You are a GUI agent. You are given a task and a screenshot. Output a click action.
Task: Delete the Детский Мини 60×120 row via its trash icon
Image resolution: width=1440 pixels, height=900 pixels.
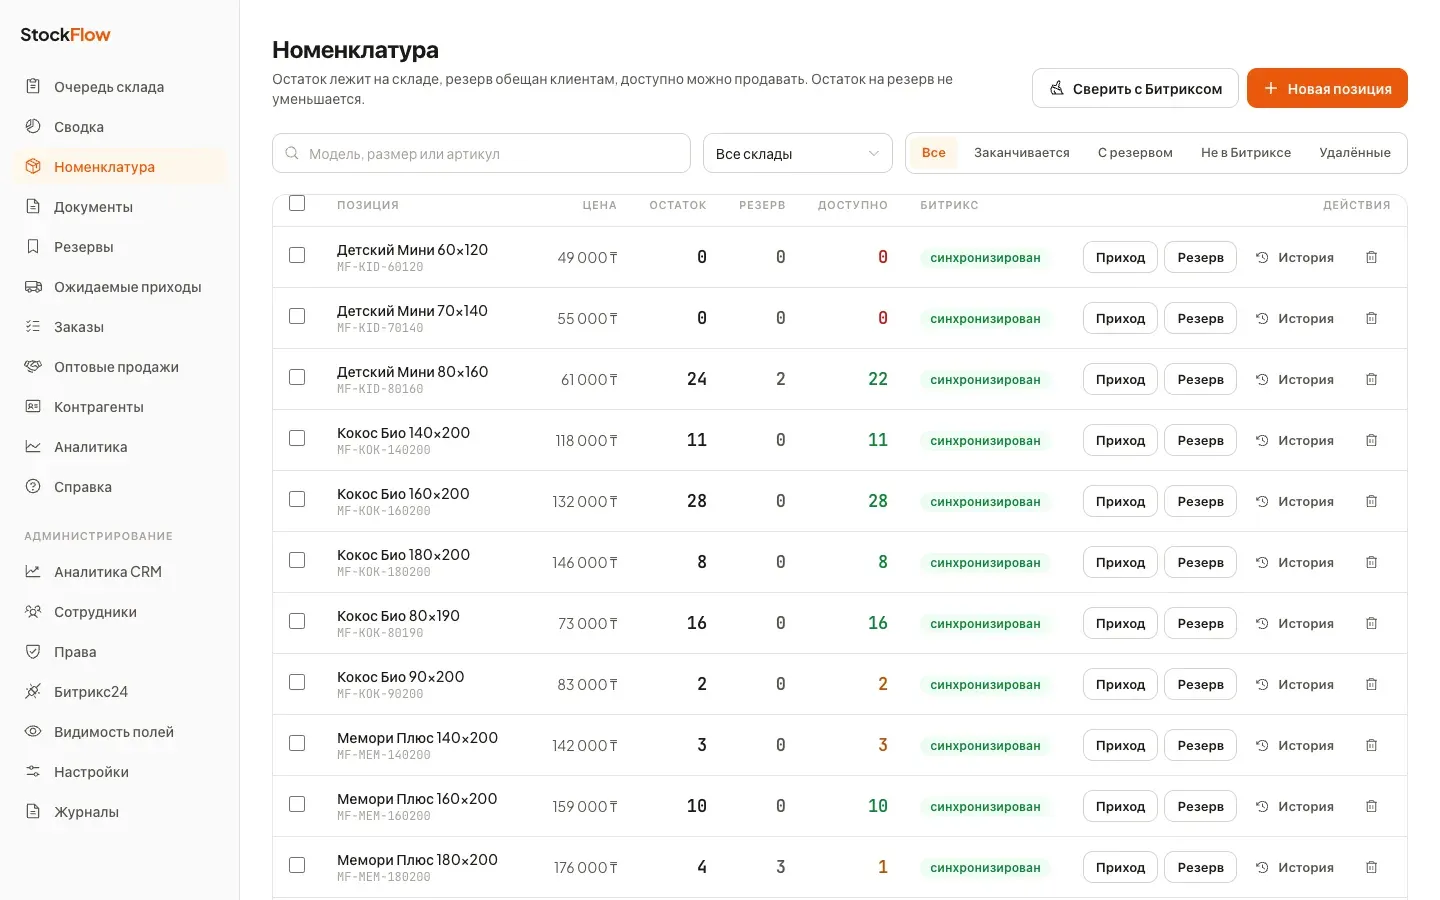[x=1371, y=257]
